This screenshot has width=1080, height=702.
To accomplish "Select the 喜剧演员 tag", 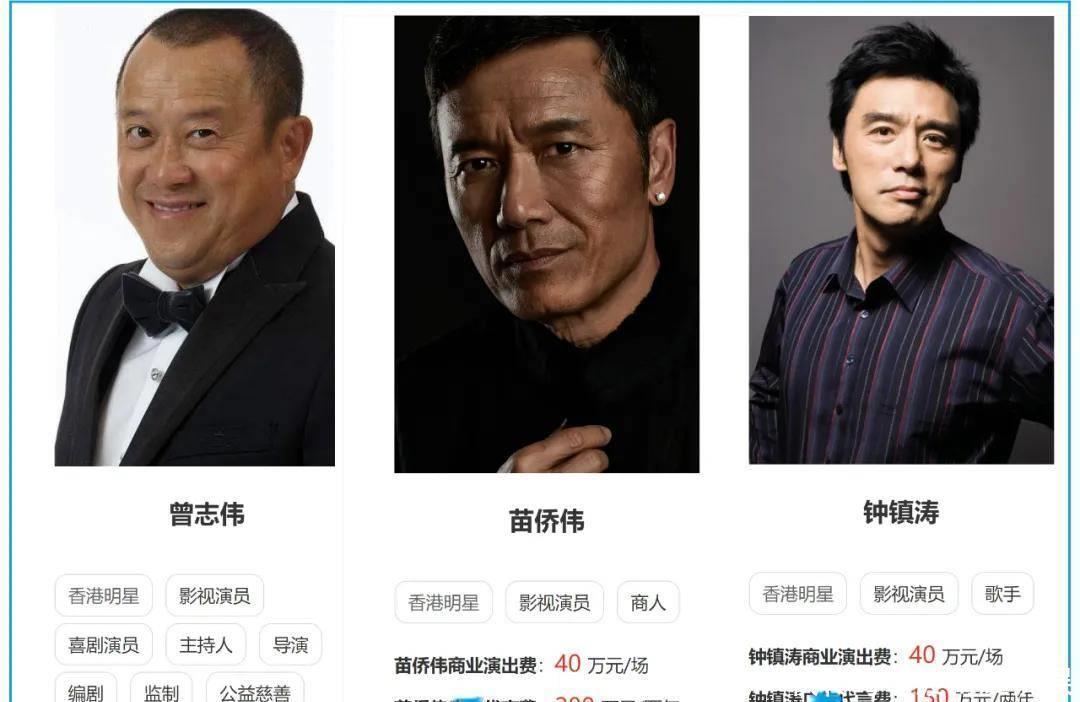I will coord(103,645).
